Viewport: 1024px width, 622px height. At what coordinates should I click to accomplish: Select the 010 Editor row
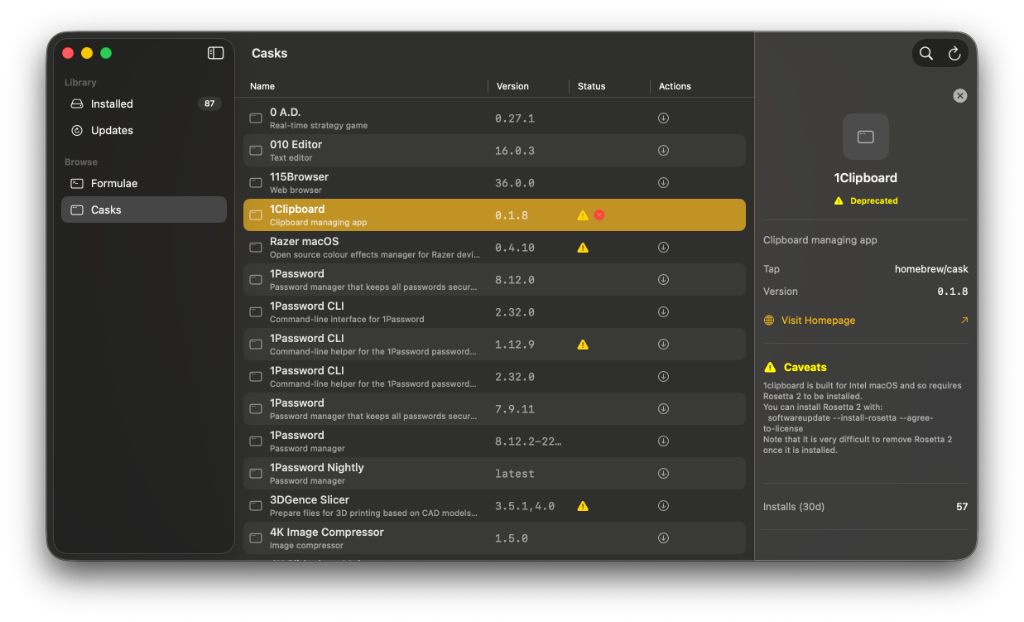coord(494,150)
